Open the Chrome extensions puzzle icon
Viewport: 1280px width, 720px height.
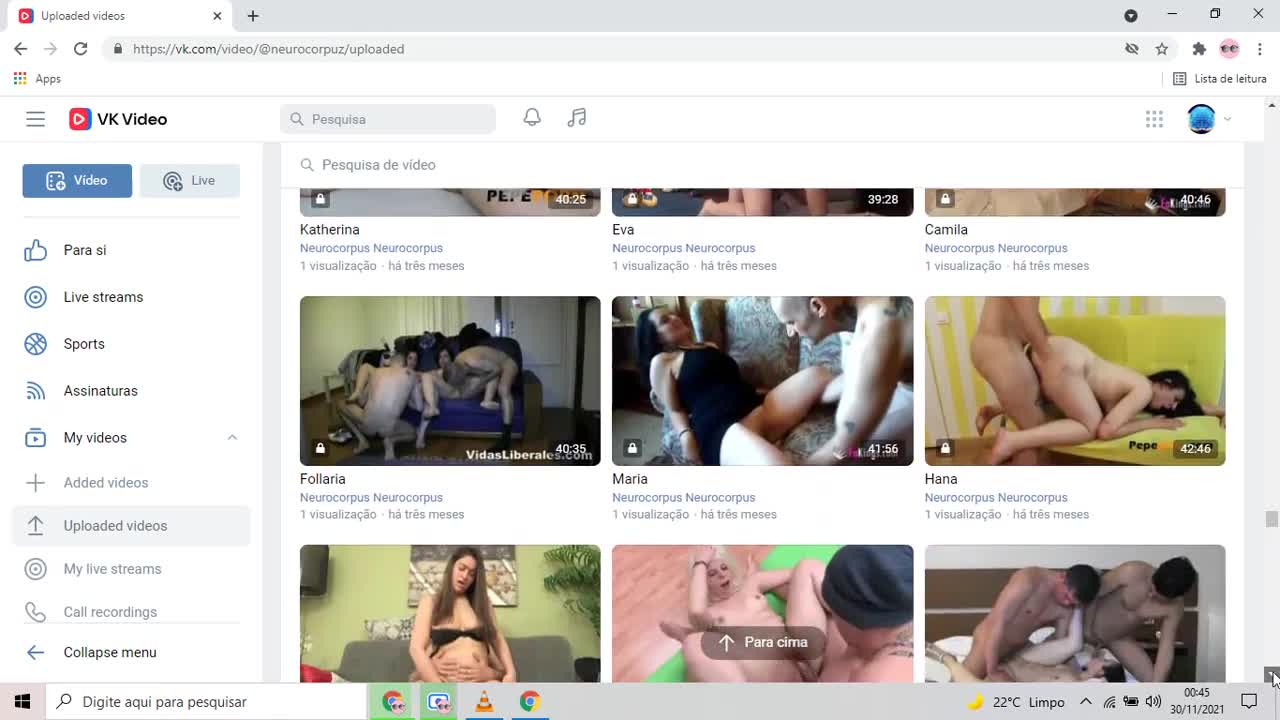pos(1198,49)
